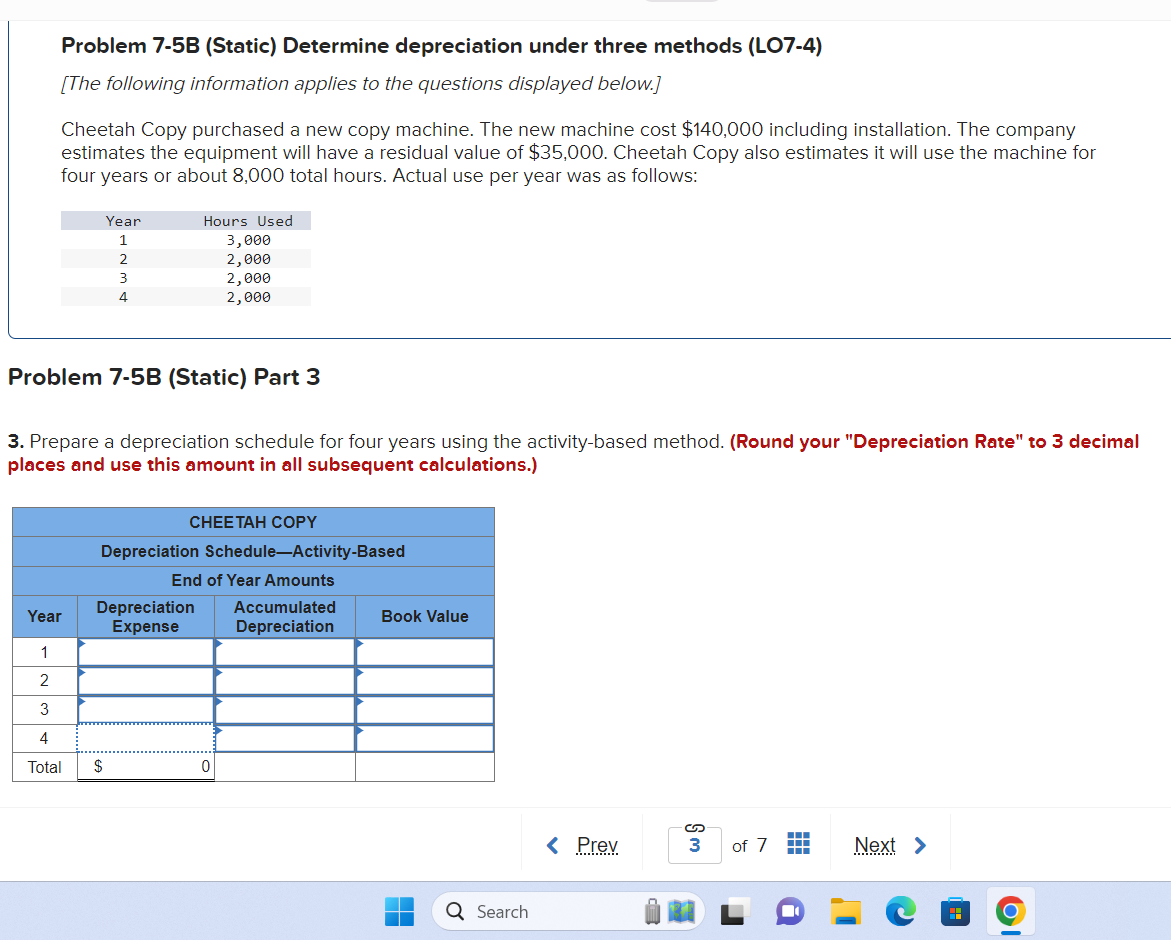The image size is (1171, 940).
Task: Click the page link icon above the page number
Action: click(x=694, y=826)
